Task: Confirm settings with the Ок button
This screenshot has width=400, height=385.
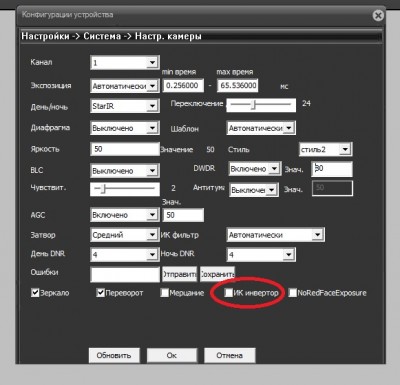Action: [x=172, y=355]
